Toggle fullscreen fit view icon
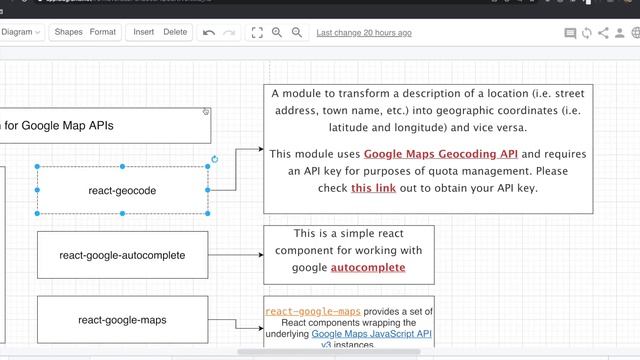 (257, 33)
